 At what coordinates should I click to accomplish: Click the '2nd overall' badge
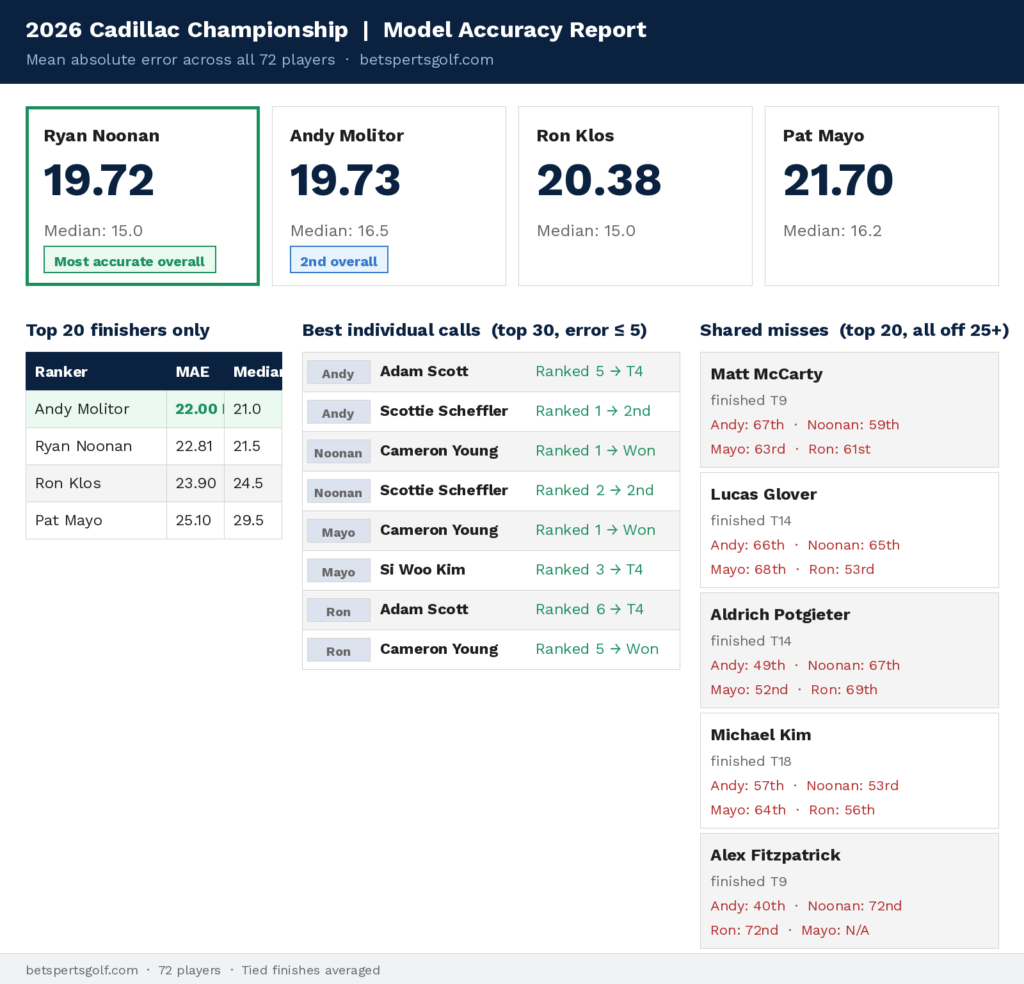tap(339, 260)
